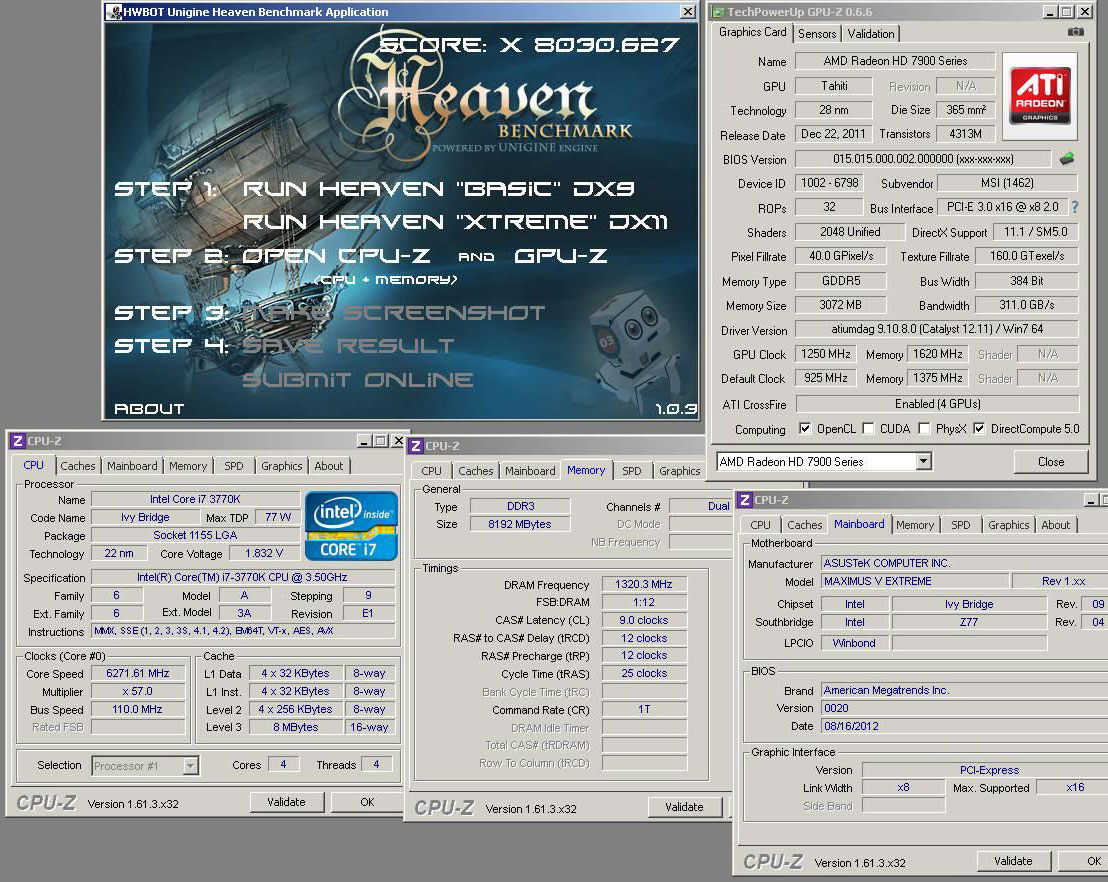Click the Intel Core i7 logo badge
Screen dimensions: 1108x882
[351, 526]
